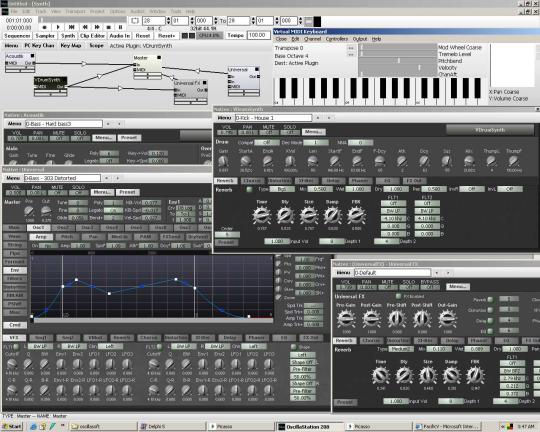The image size is (540, 432).
Task: Toggle SOLO on the D-Bass 303 Distorted panel
Action: (x=78, y=193)
